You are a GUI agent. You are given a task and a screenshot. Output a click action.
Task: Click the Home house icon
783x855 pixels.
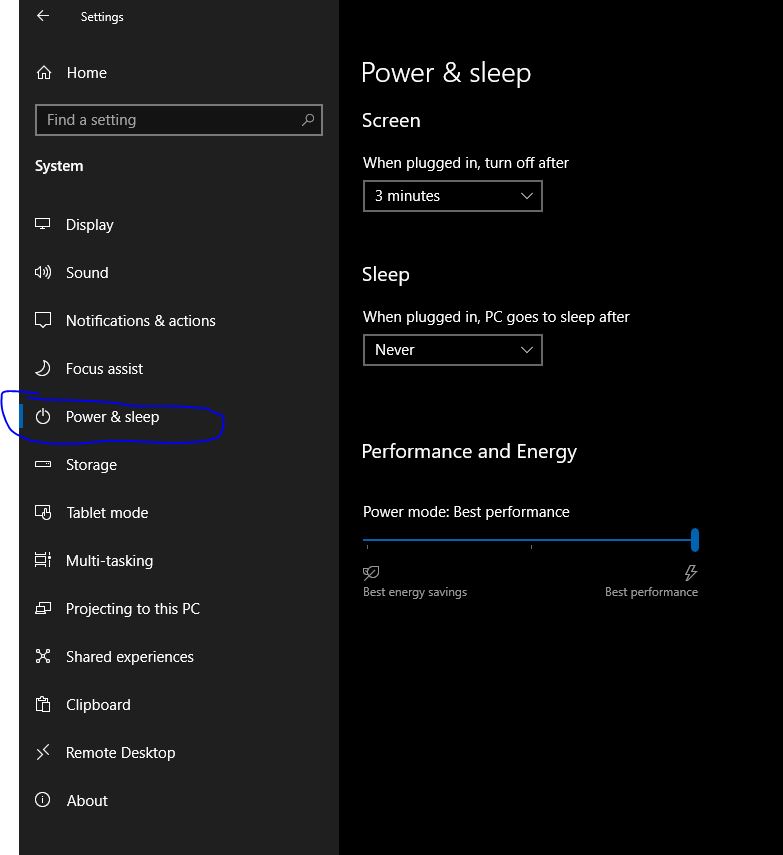point(44,73)
